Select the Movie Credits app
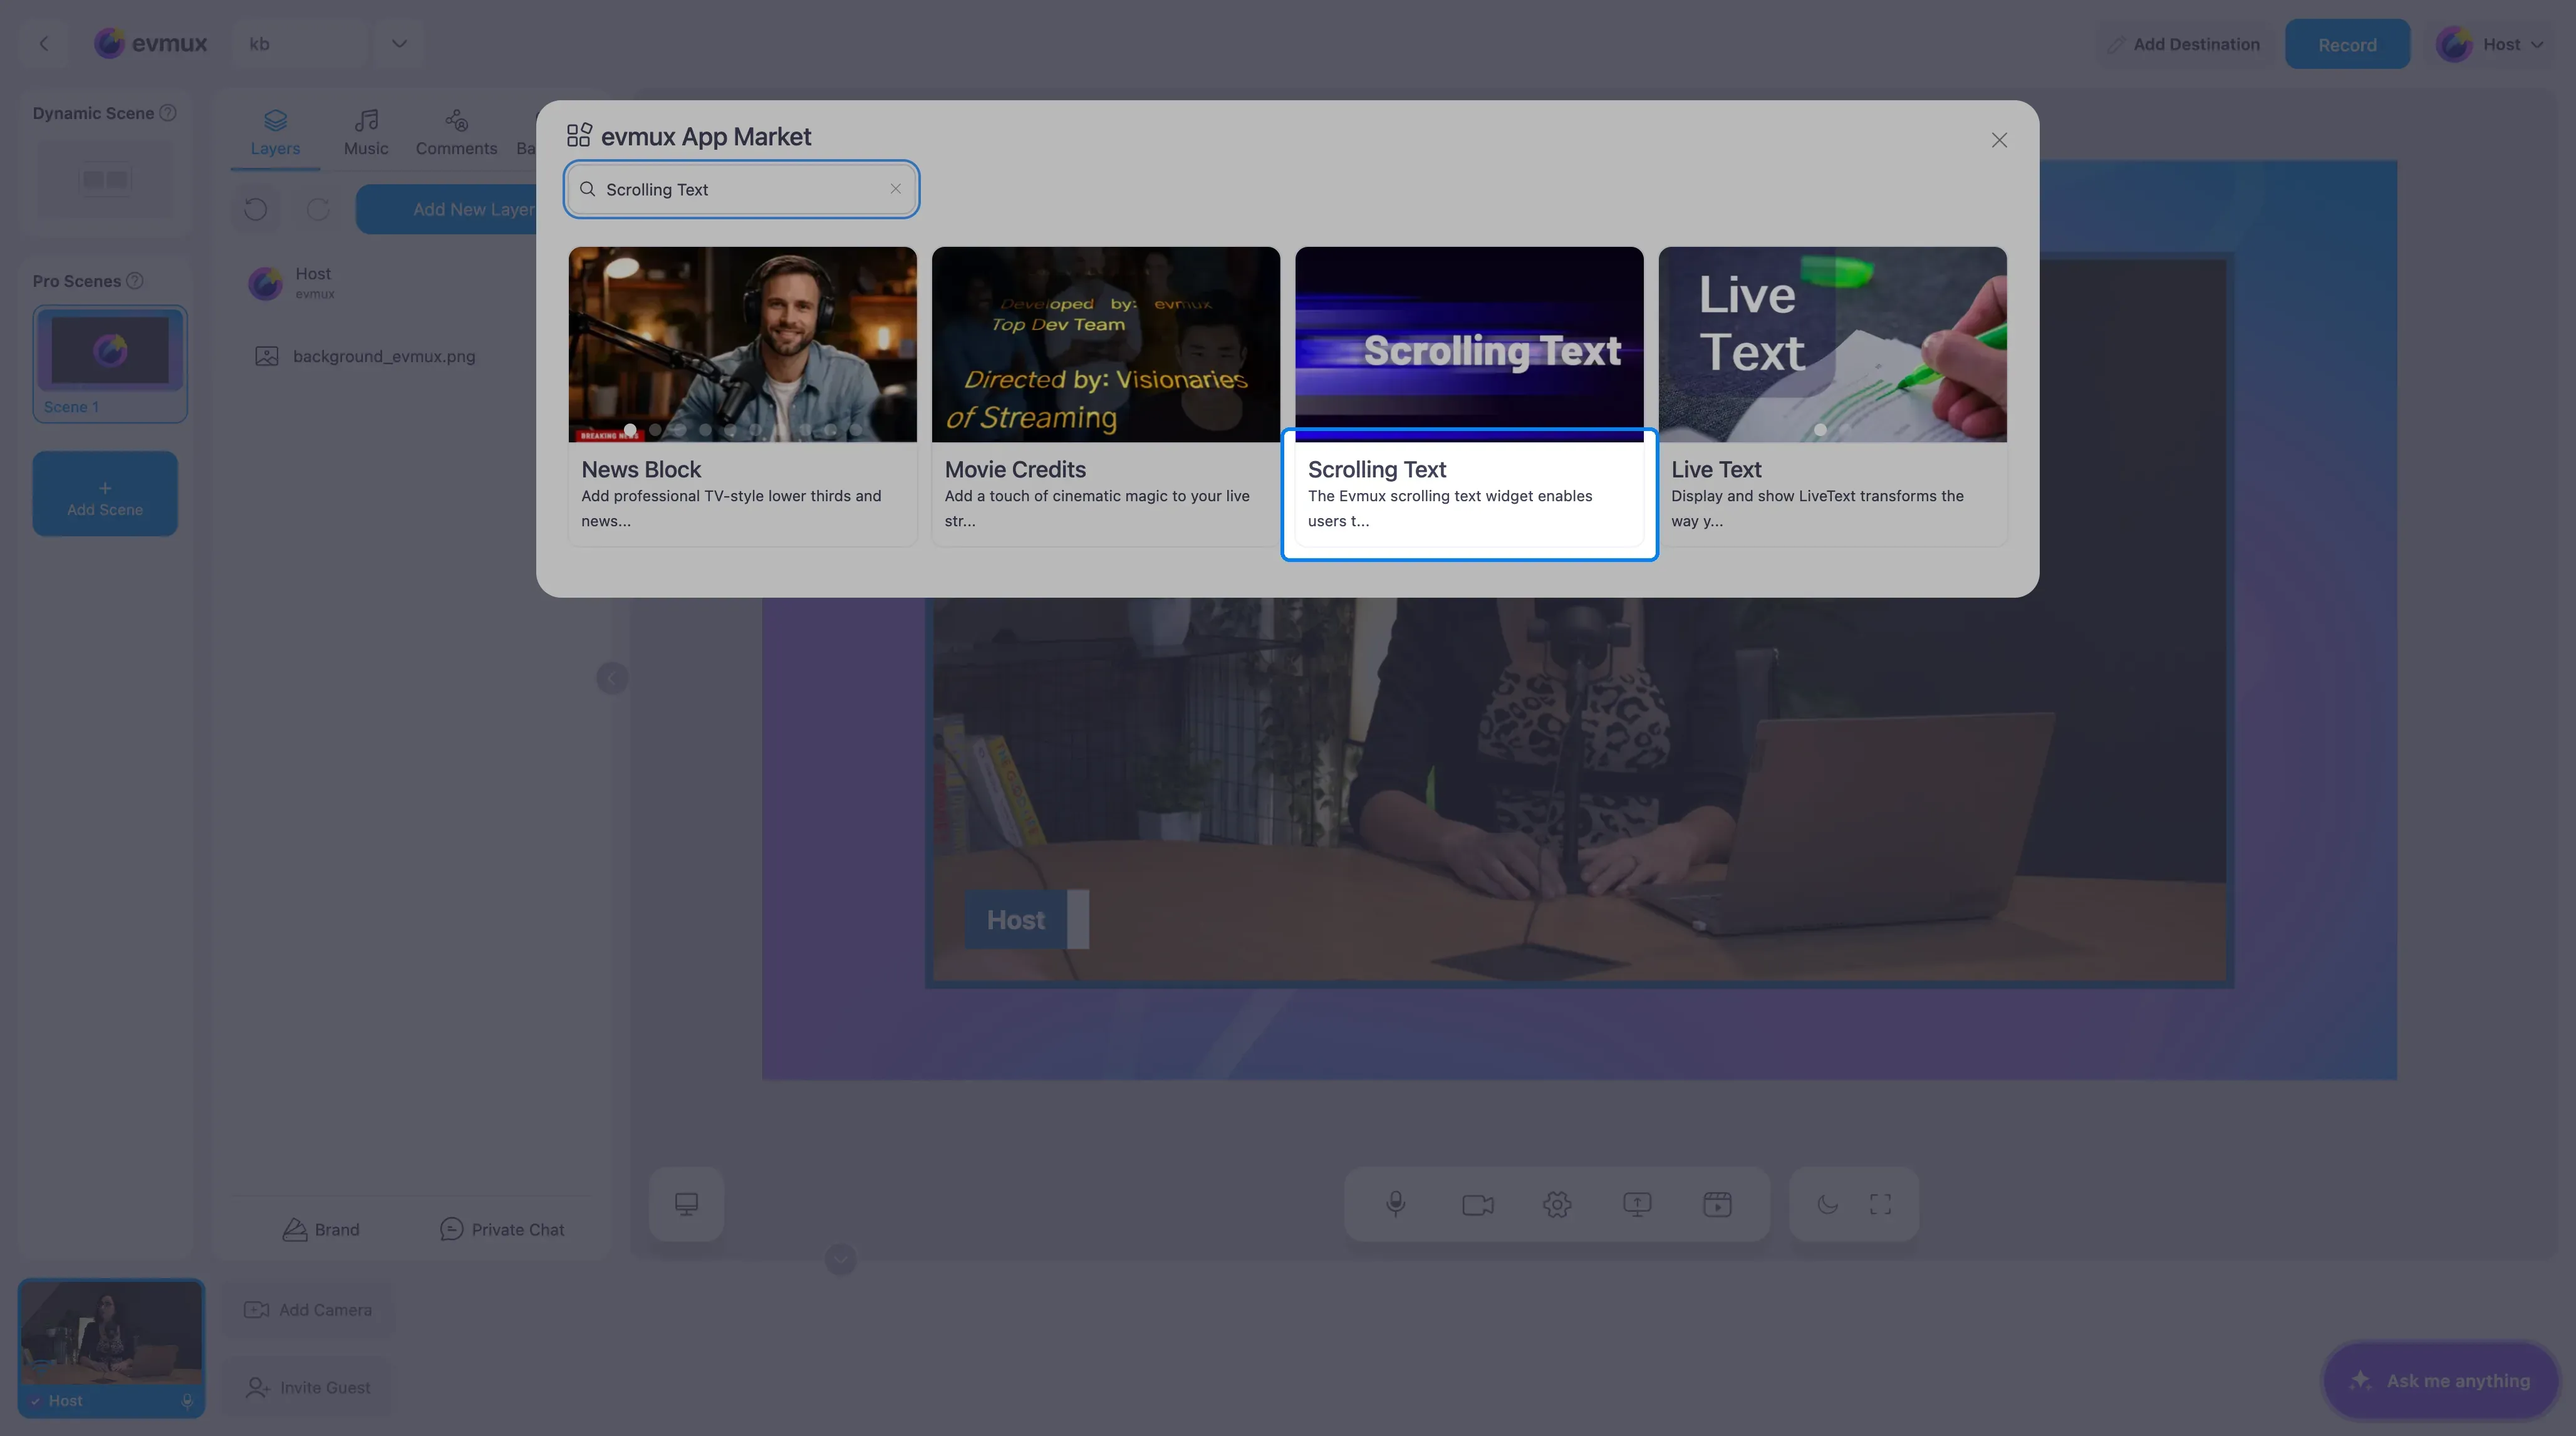Viewport: 2576px width, 1436px height. (x=1105, y=396)
